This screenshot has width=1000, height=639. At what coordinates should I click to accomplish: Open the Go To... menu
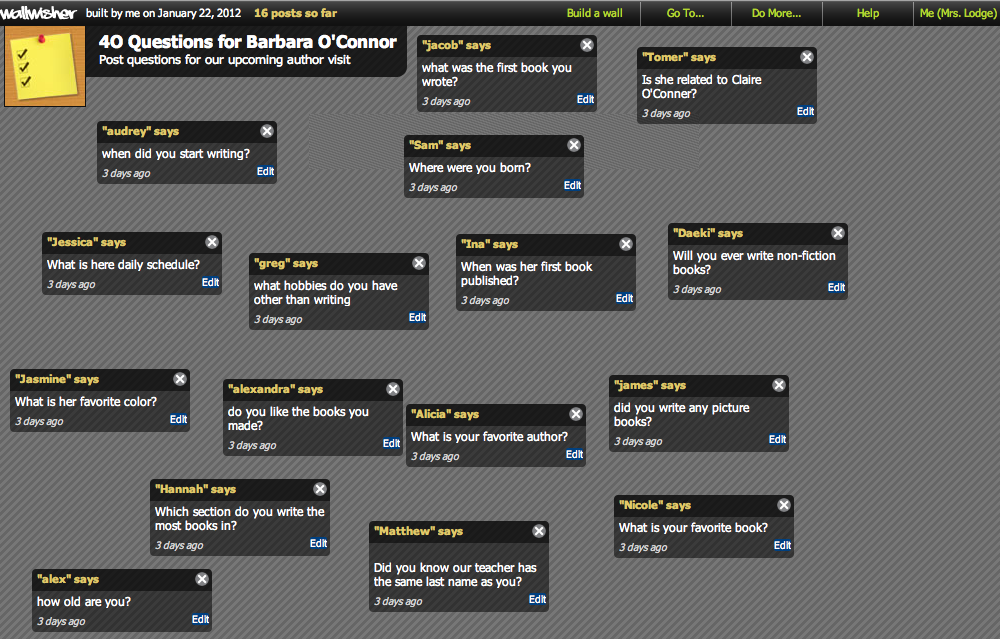coord(686,13)
